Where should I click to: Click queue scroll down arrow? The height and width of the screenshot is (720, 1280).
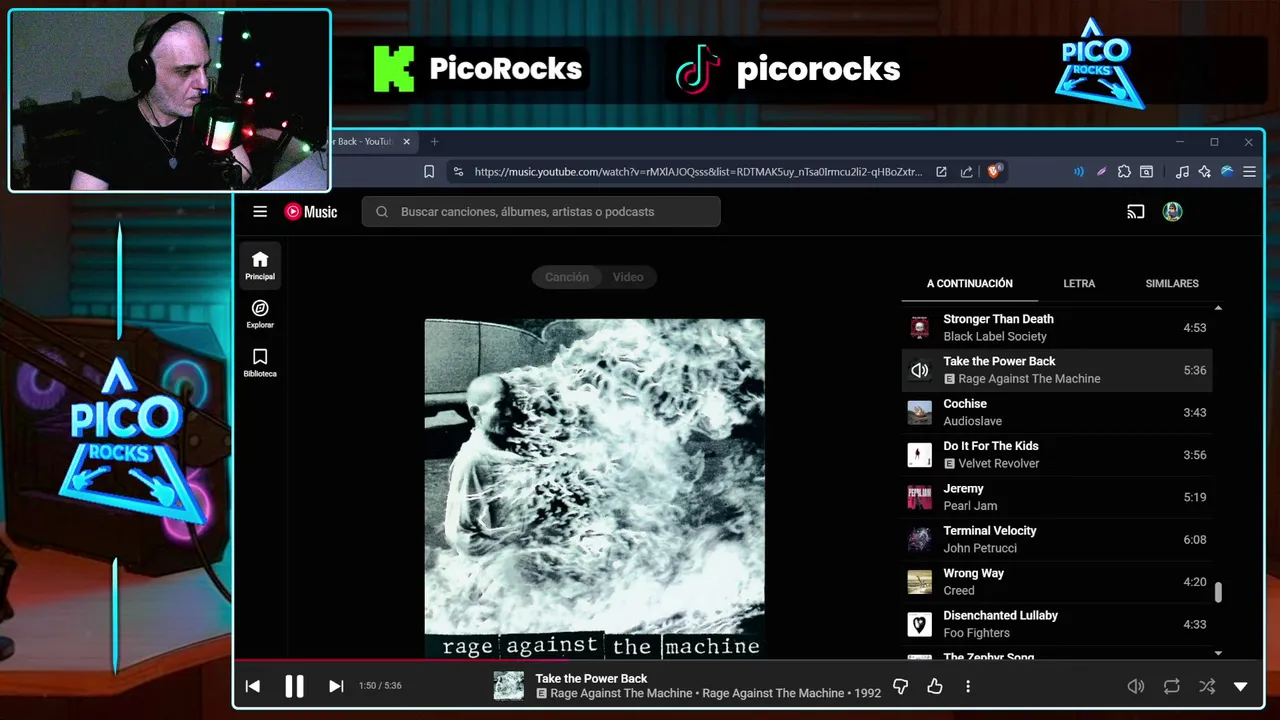tap(1218, 653)
